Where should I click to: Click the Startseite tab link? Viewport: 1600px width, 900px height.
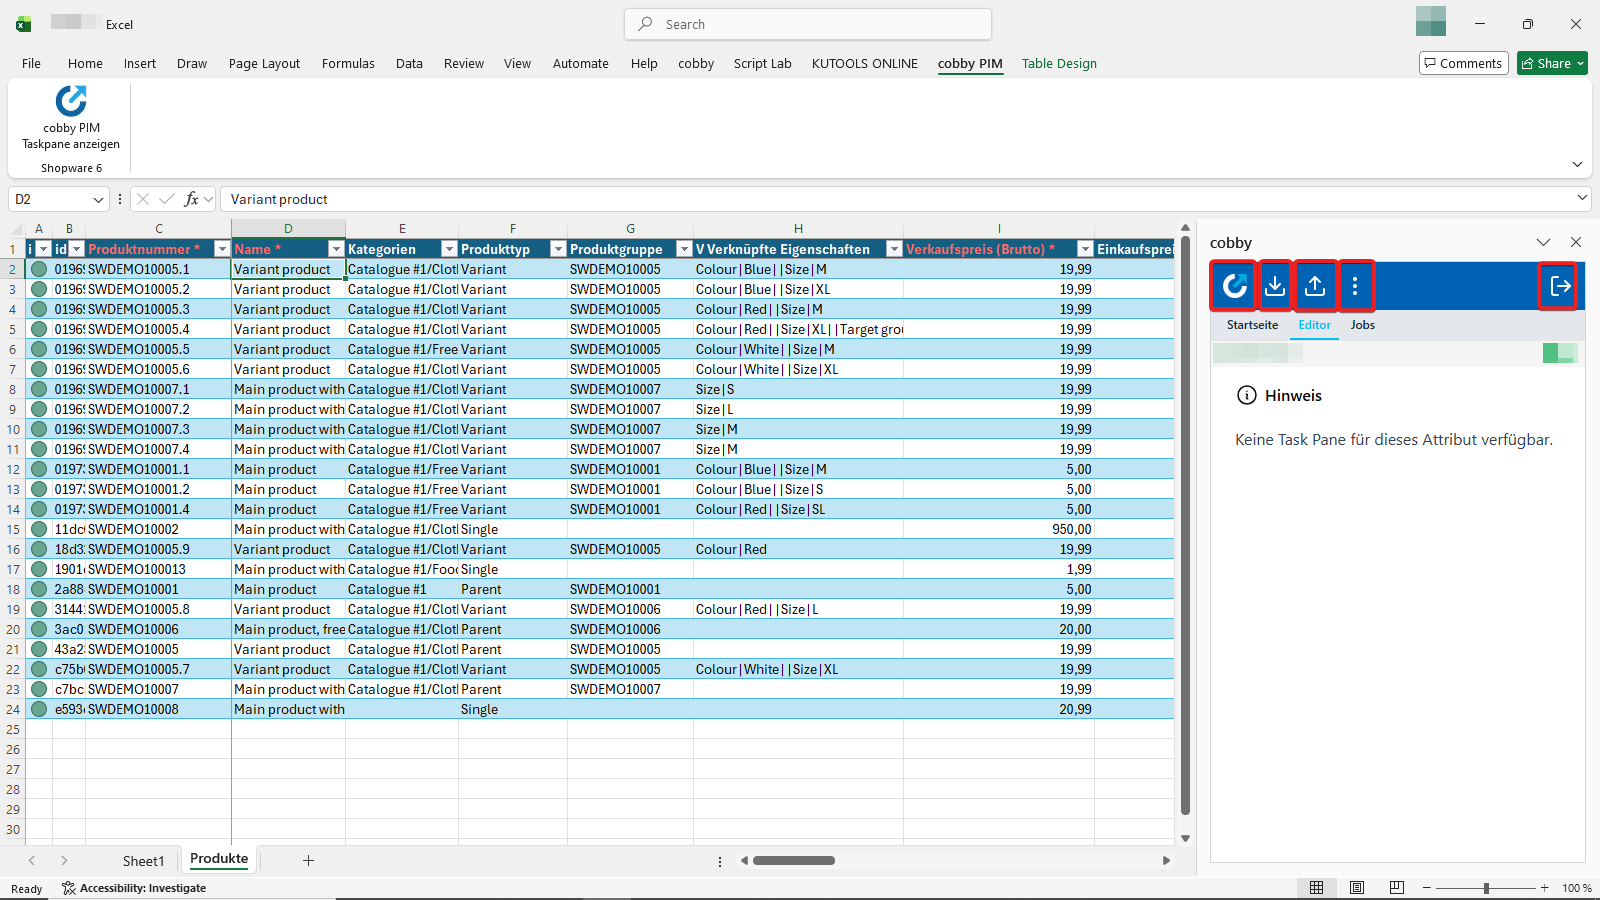pos(1251,324)
